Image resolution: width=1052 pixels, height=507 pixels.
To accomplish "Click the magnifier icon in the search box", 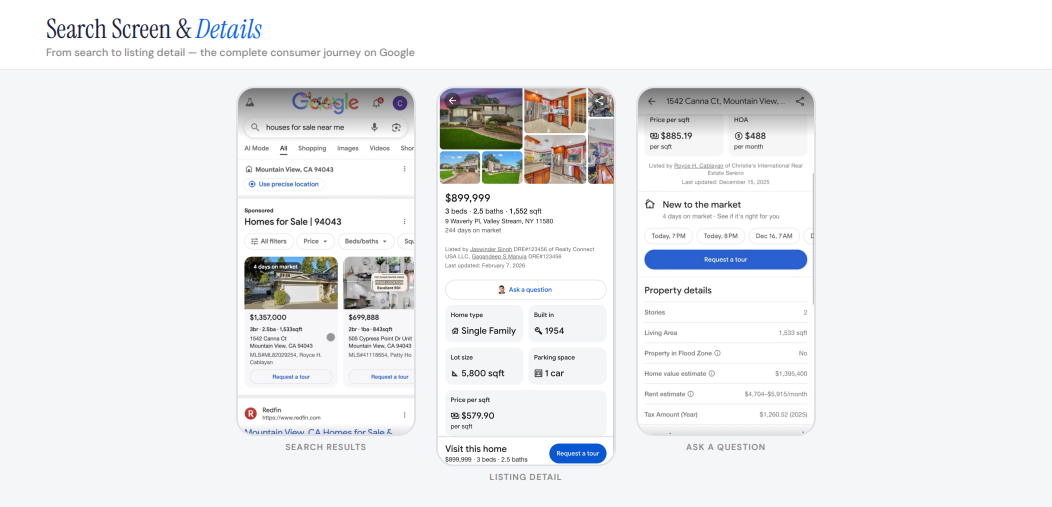I will (x=255, y=127).
